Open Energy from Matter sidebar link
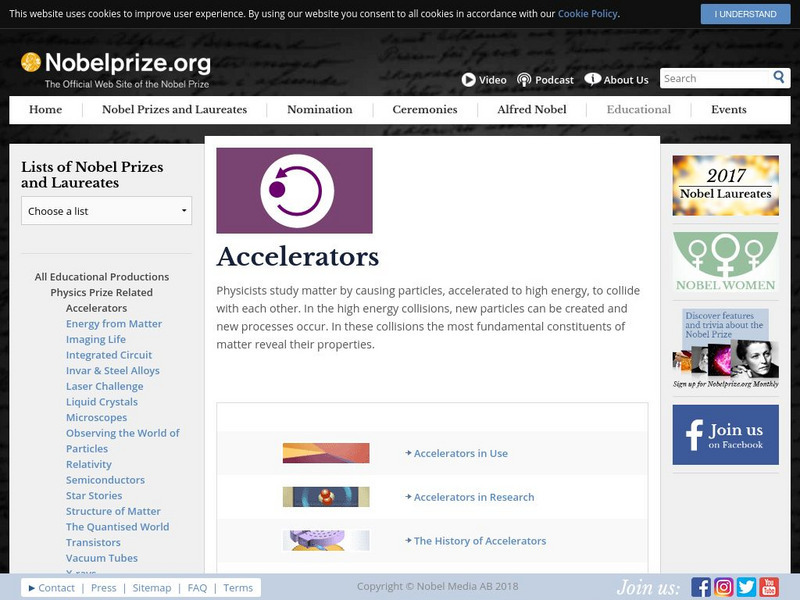The image size is (800, 600). [x=114, y=323]
